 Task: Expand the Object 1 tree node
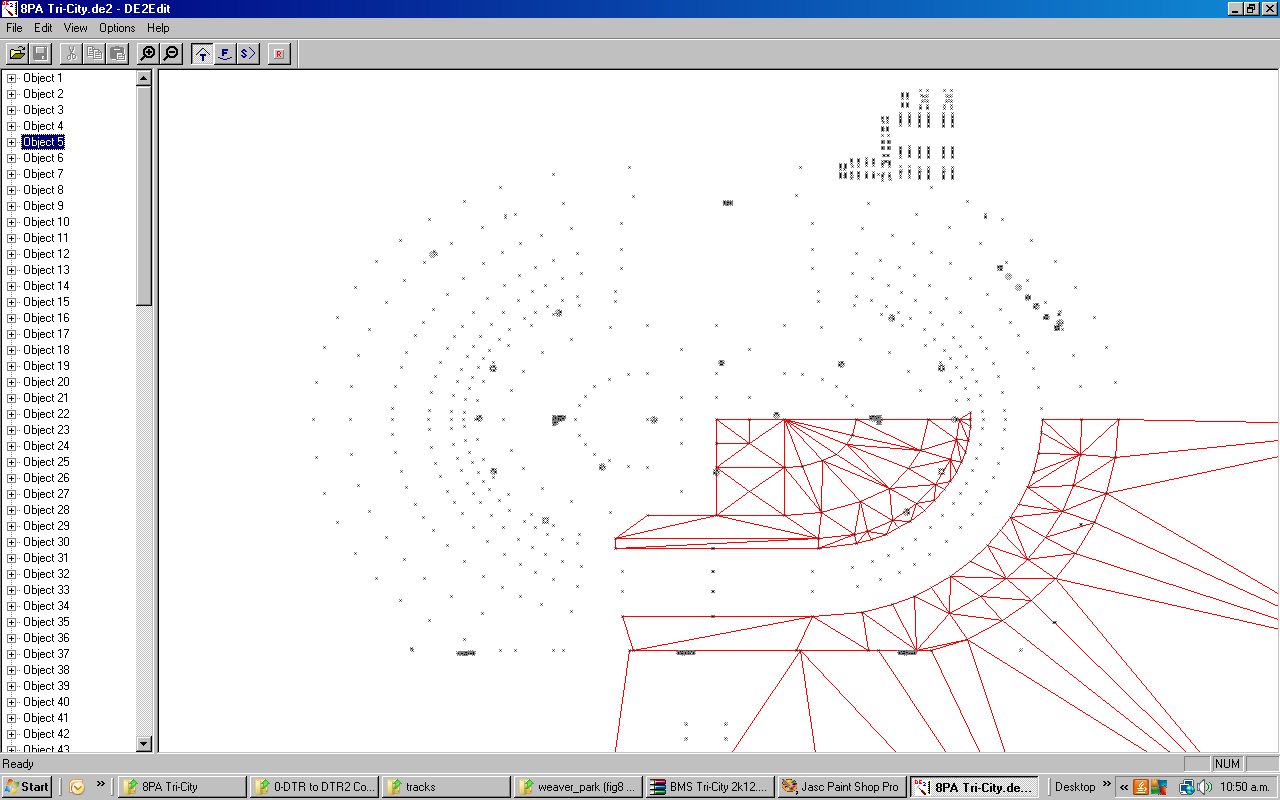tap(12, 78)
